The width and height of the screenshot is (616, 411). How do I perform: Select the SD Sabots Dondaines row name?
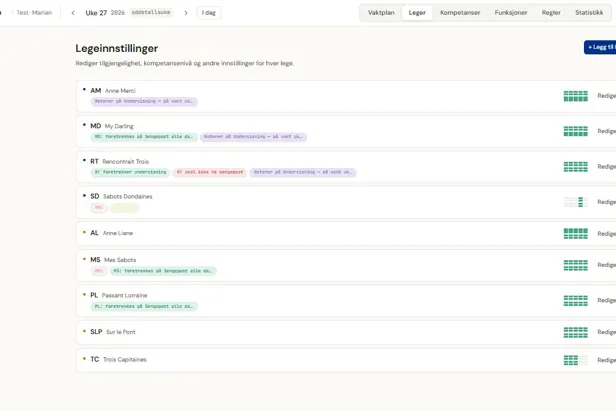(x=121, y=196)
